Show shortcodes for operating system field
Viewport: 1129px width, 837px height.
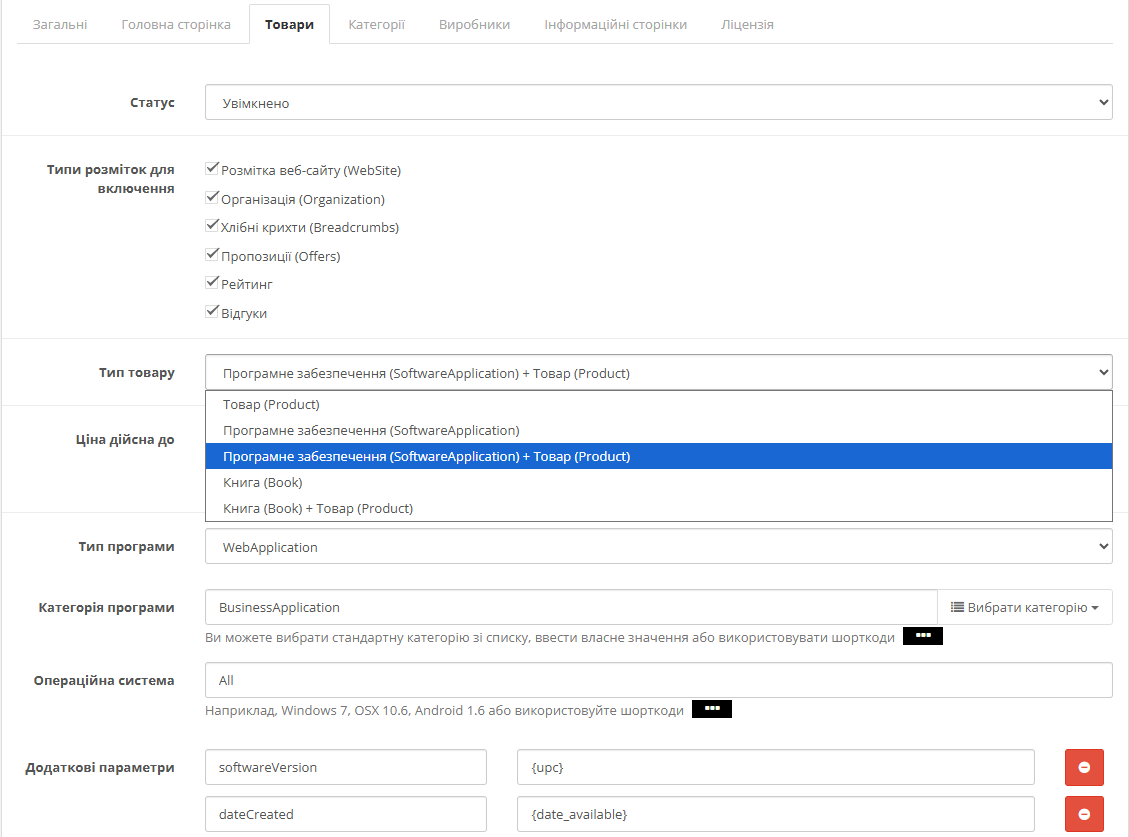coord(712,710)
